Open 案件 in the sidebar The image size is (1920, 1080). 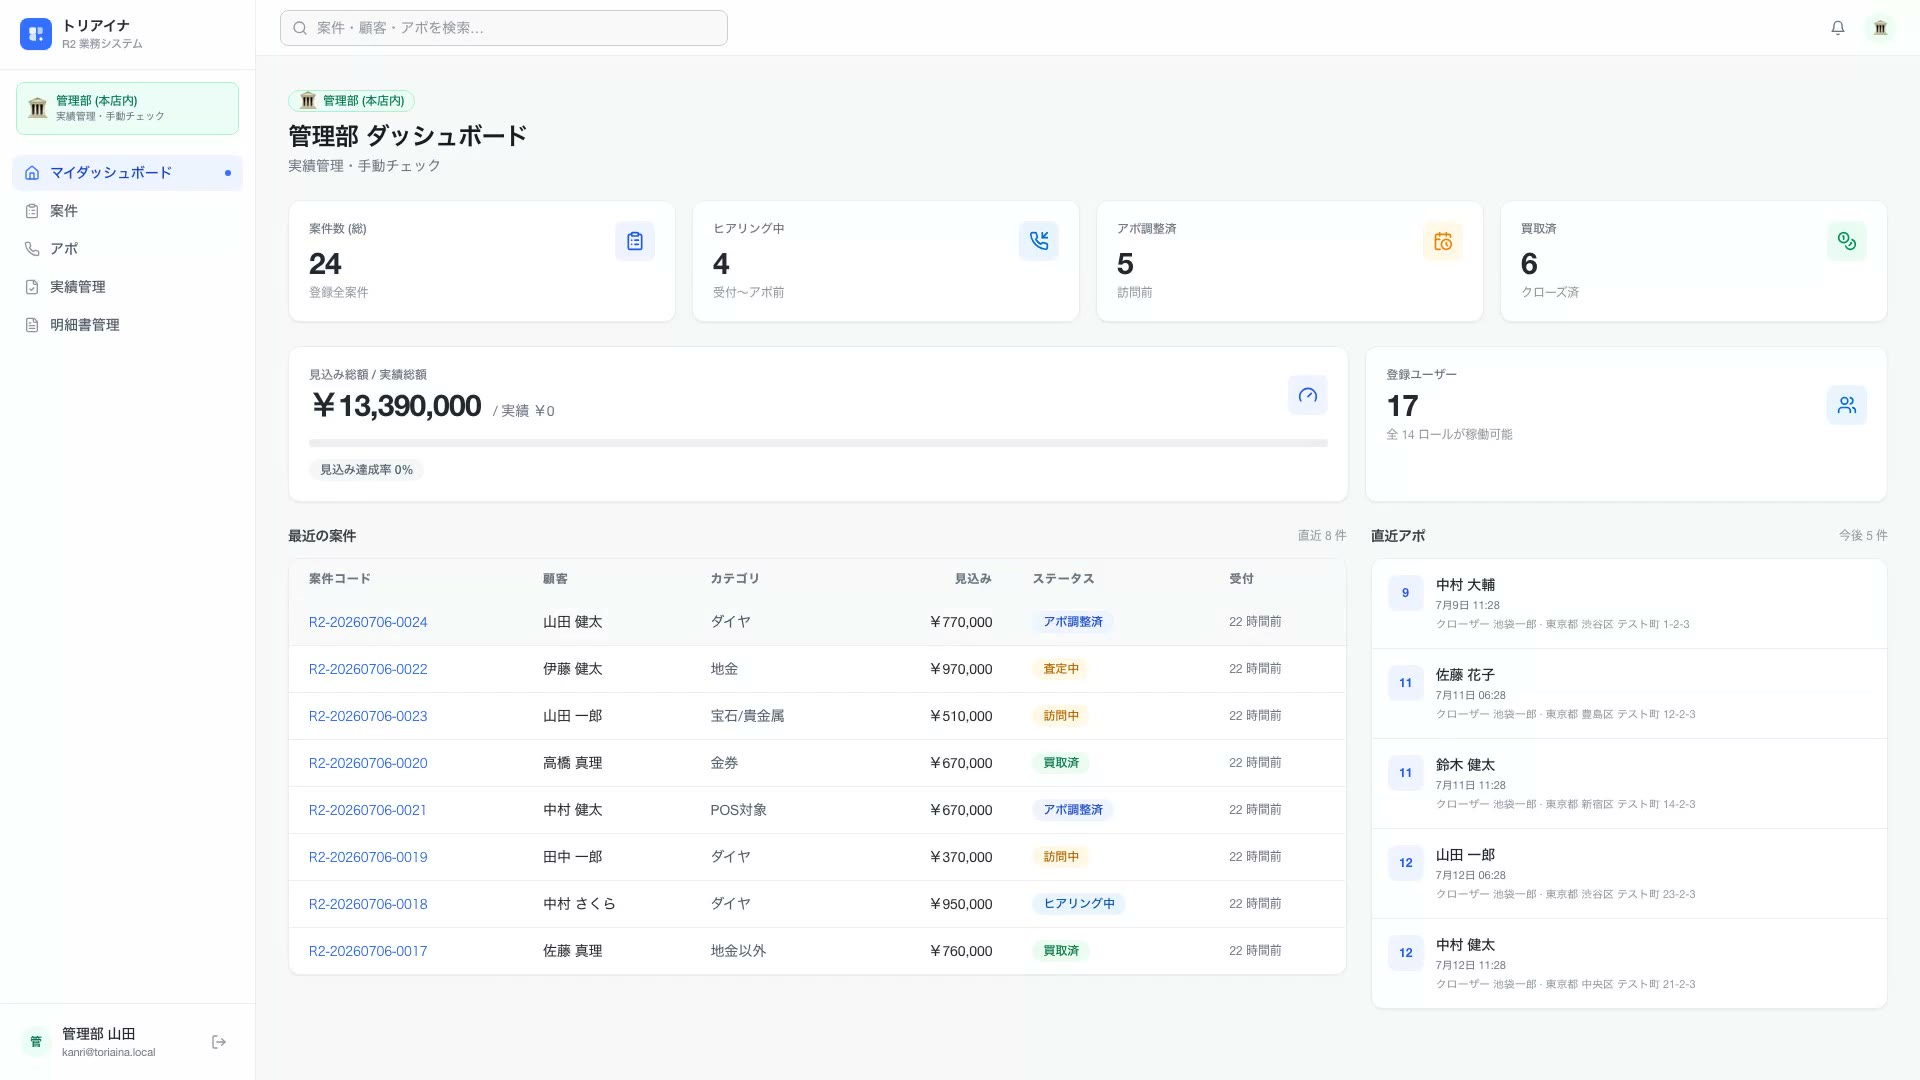click(x=127, y=211)
